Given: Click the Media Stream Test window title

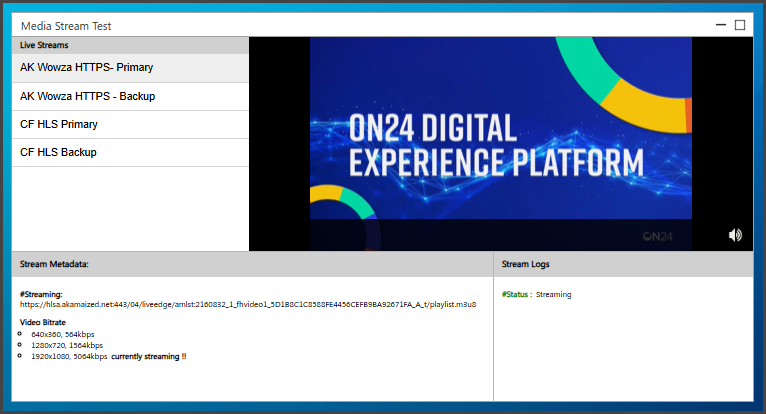Looking at the screenshot, I should click(66, 26).
